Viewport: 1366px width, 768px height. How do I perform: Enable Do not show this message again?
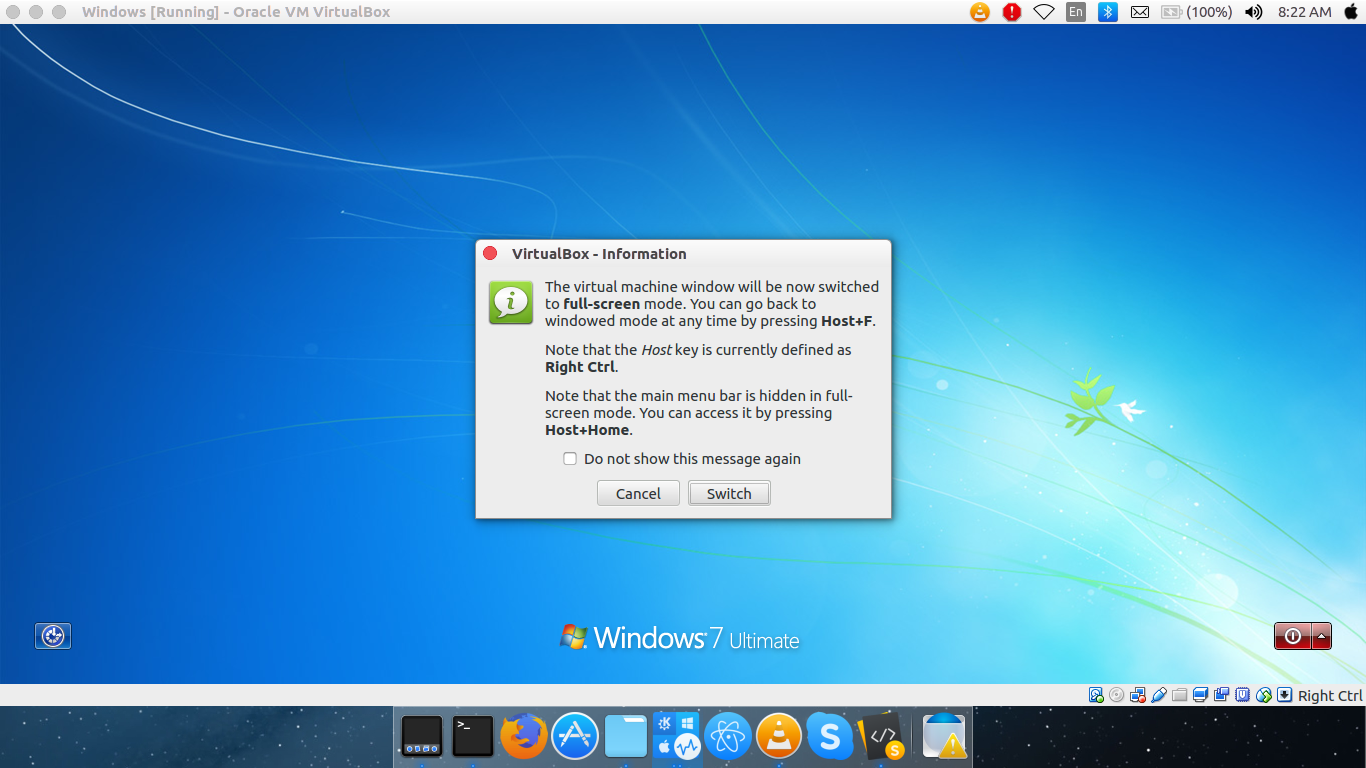(x=570, y=458)
